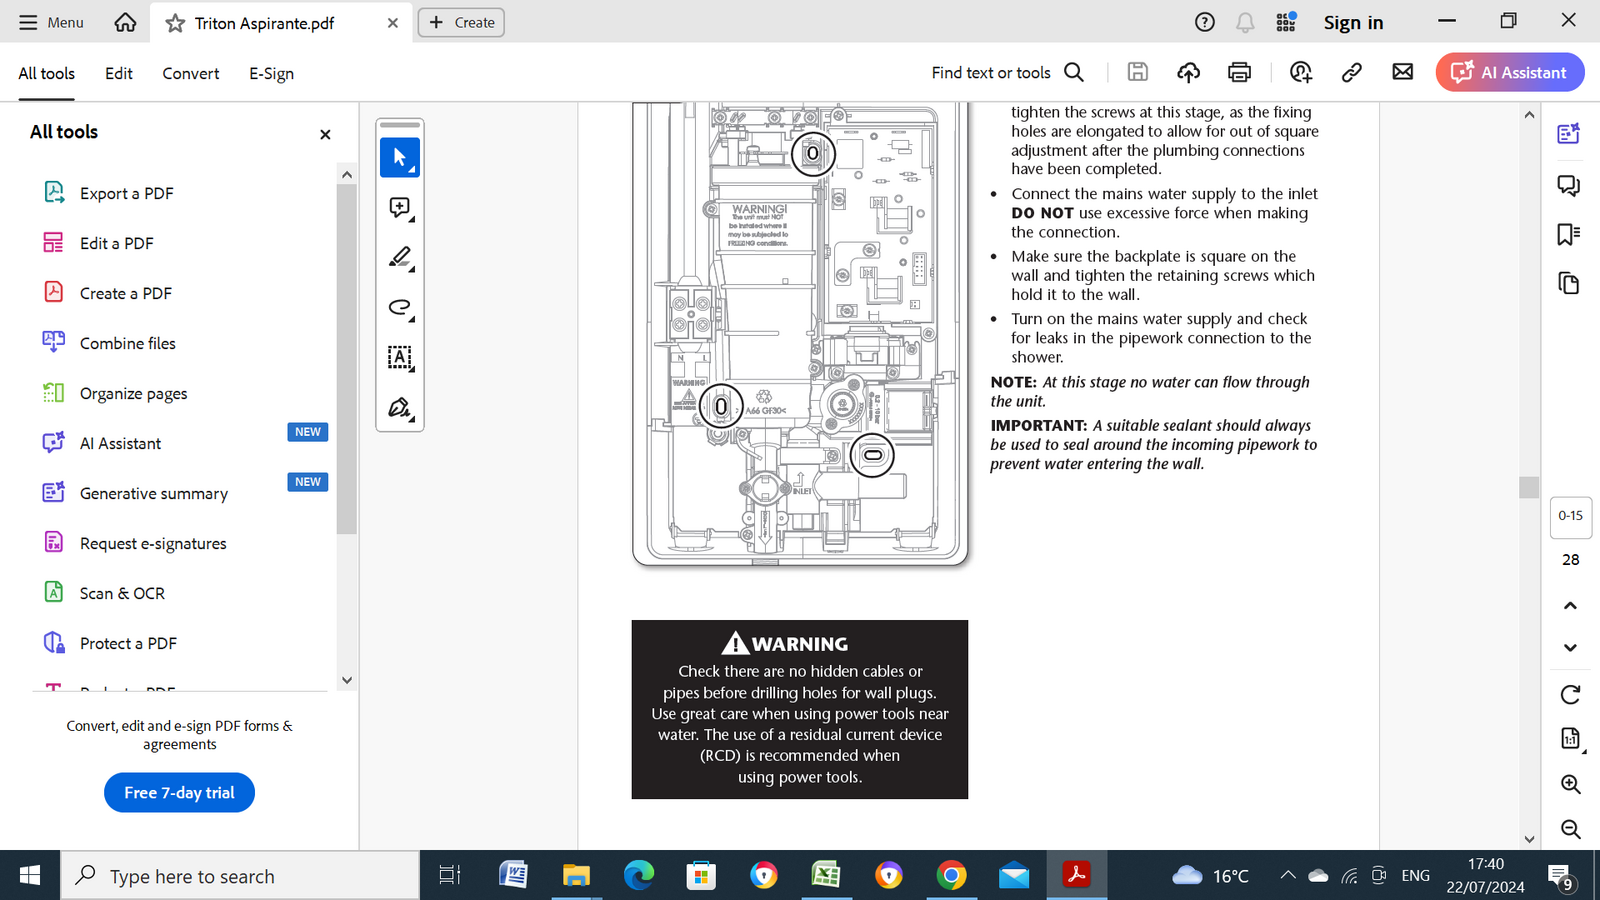Zoom in using magnifier plus icon
This screenshot has height=900, width=1600.
pos(1571,784)
